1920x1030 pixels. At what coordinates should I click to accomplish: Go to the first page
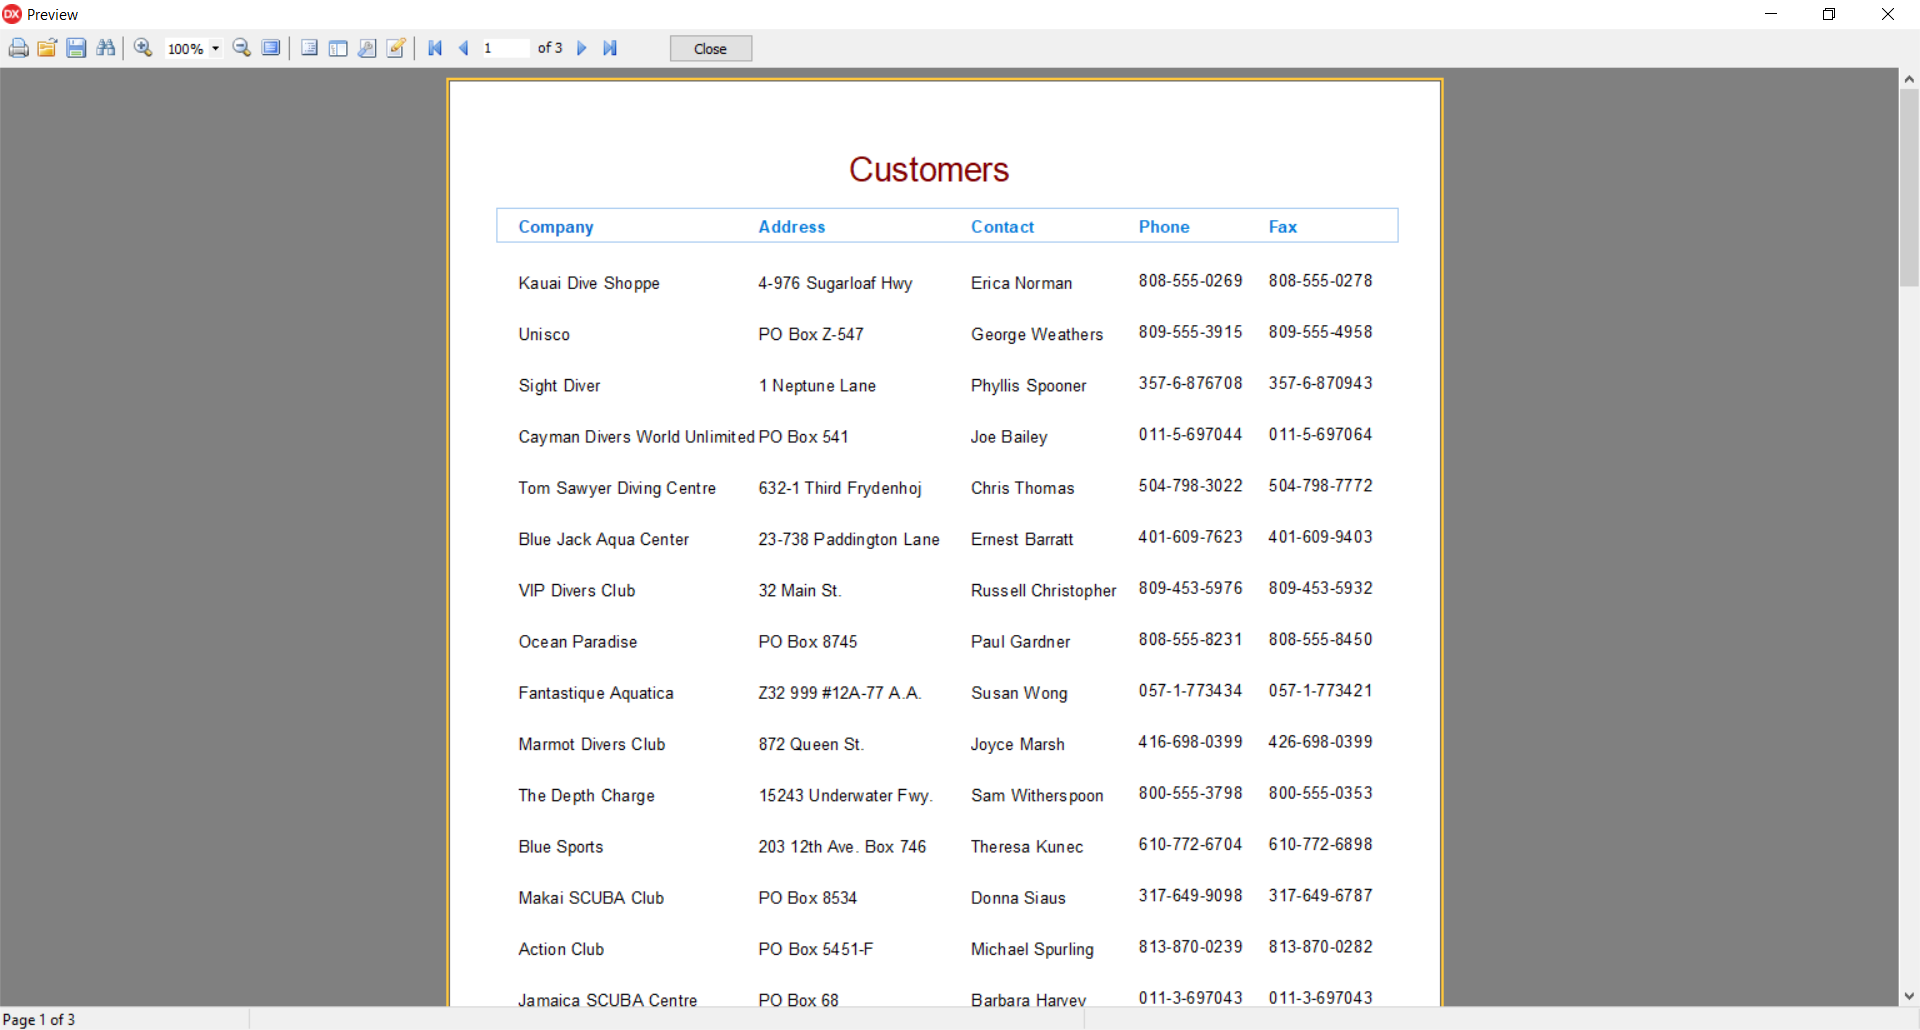coord(435,48)
